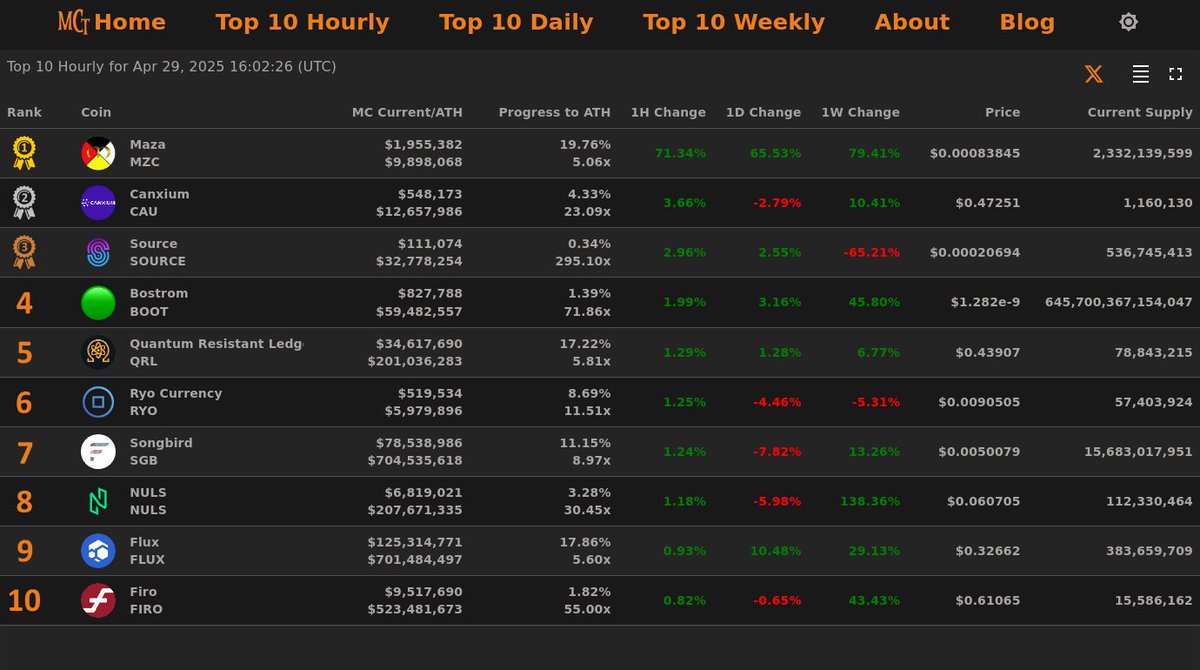Click the green Bostrom coin logo
This screenshot has width=1200, height=670.
(x=98, y=302)
